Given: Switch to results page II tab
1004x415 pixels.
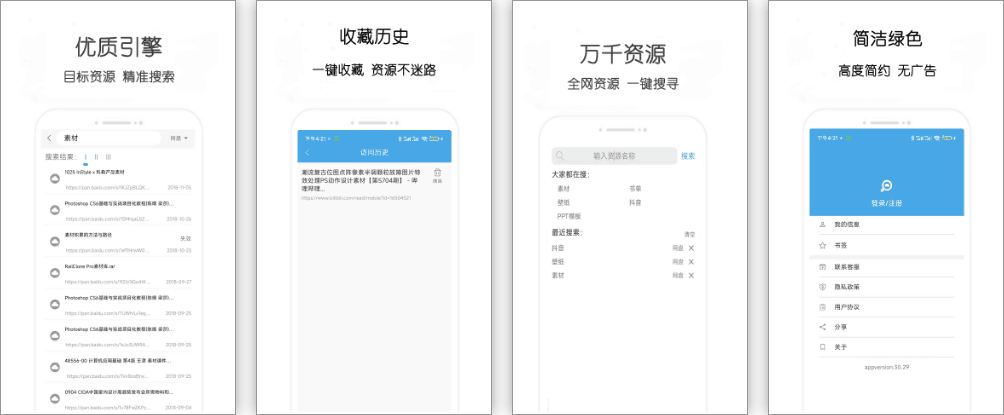Looking at the screenshot, I should (x=97, y=157).
